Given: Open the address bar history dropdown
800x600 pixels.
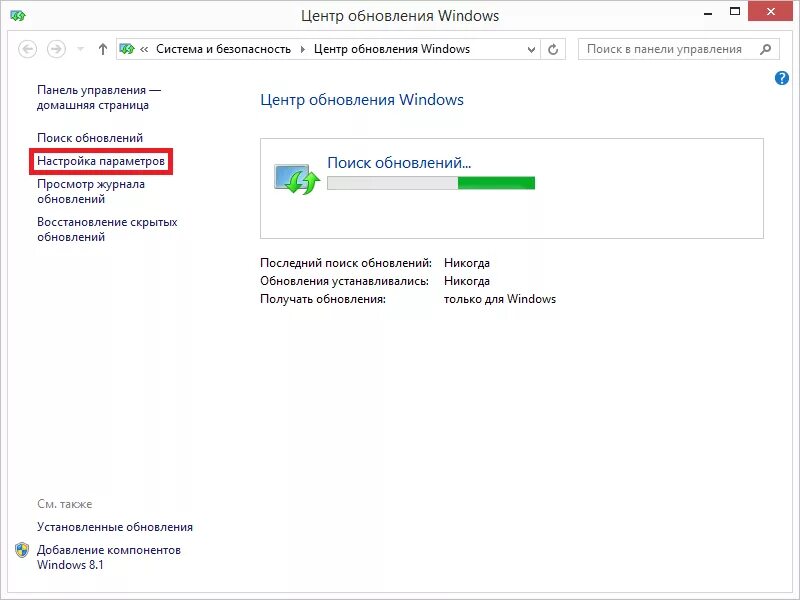Looking at the screenshot, I should point(531,49).
